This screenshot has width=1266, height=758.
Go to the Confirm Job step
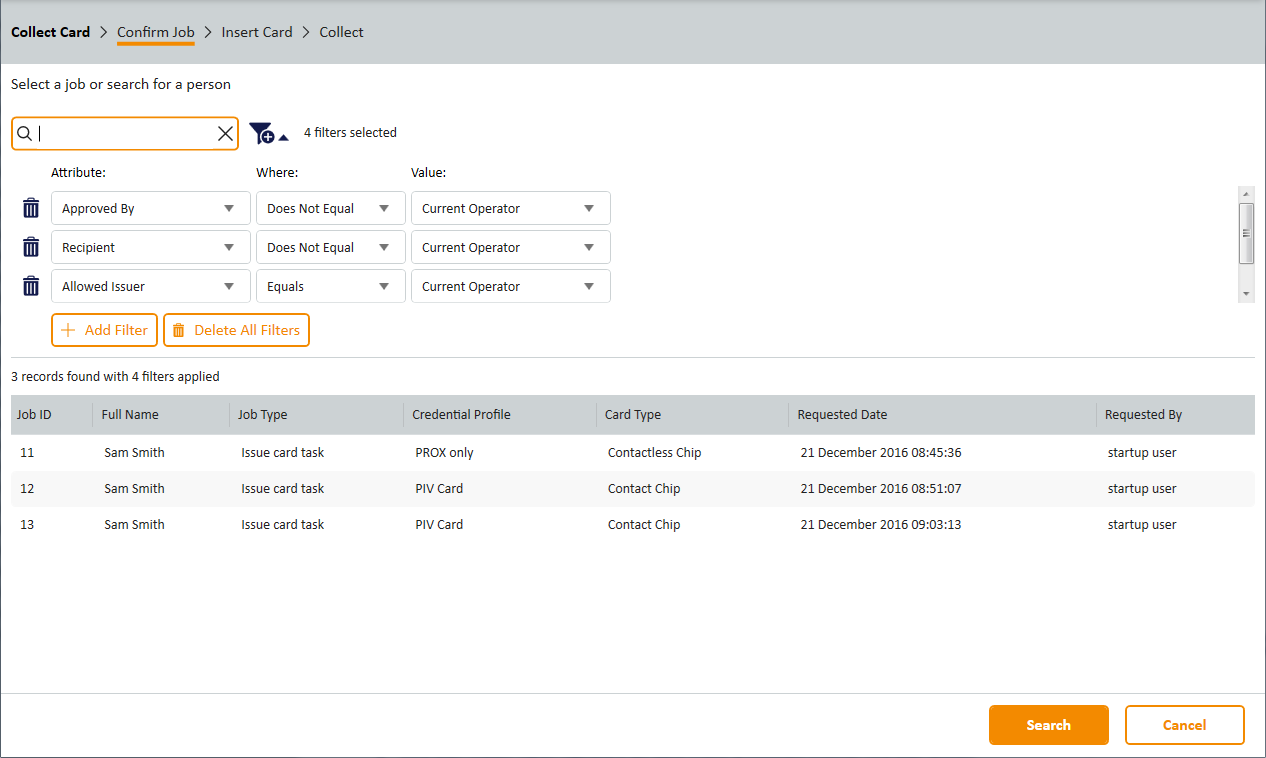click(x=155, y=32)
